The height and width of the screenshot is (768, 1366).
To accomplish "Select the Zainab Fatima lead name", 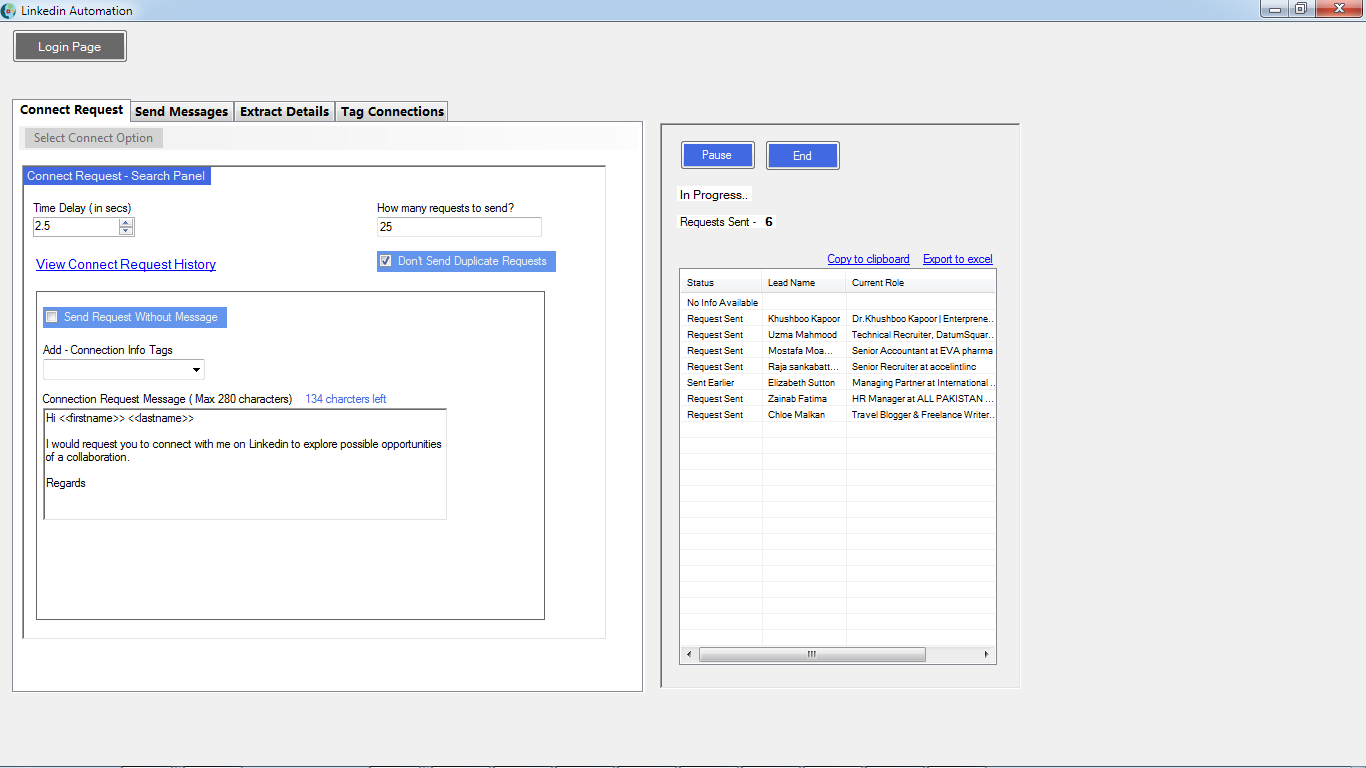I will (804, 398).
